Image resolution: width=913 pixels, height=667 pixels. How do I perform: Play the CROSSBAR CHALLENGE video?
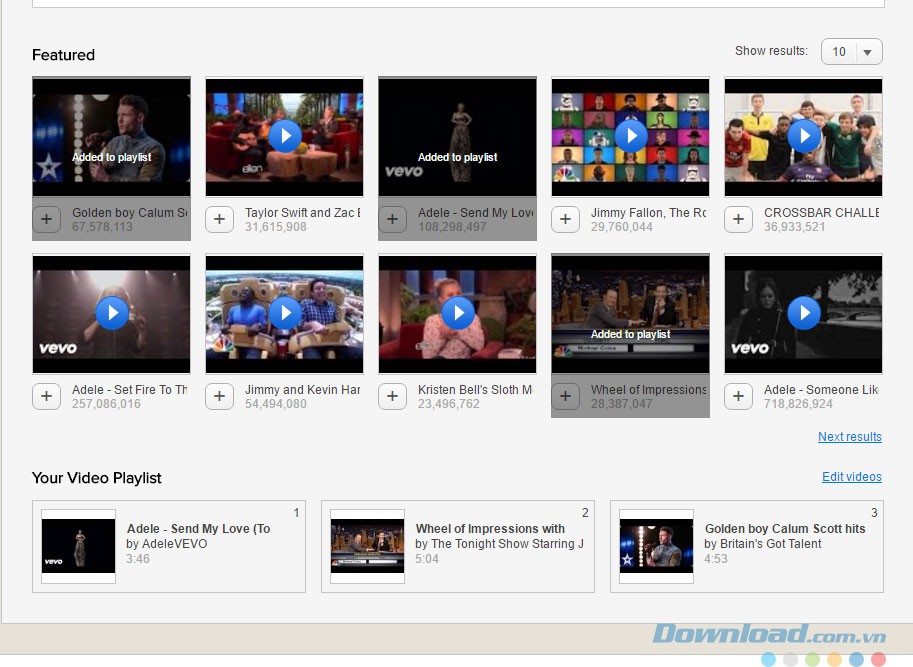803,136
